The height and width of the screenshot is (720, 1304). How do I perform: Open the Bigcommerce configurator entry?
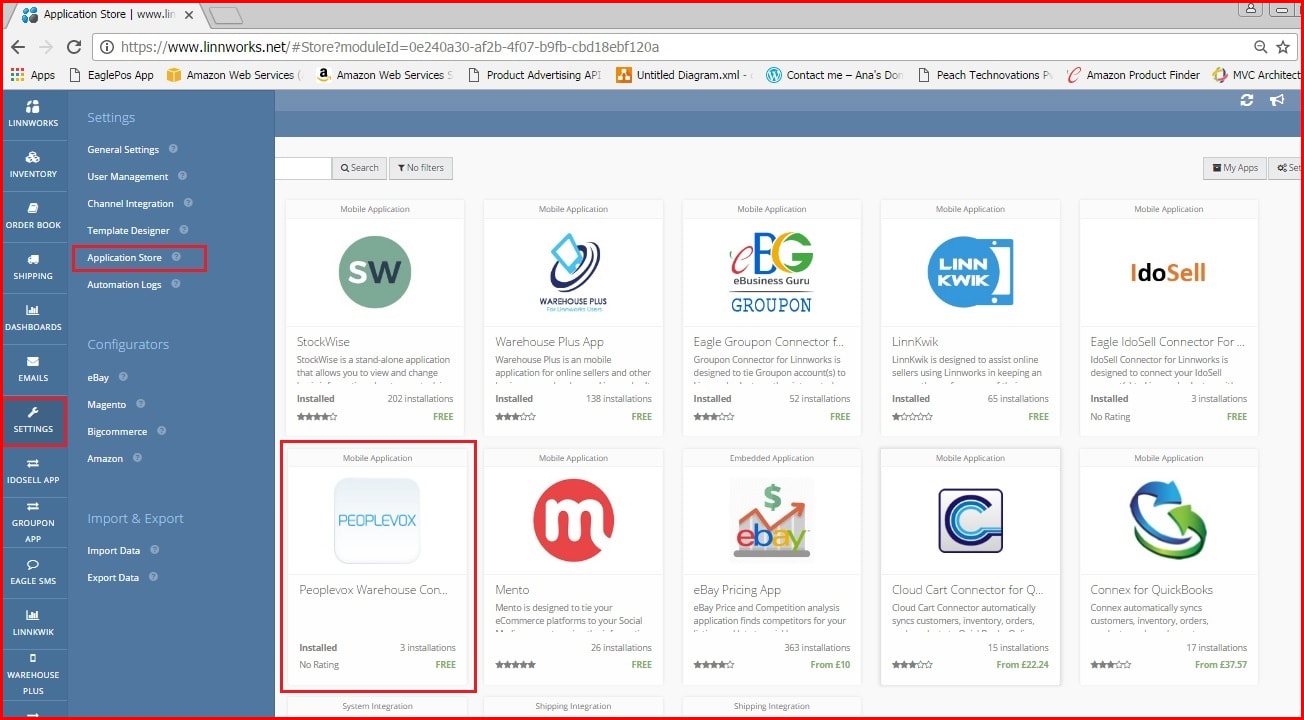[117, 432]
